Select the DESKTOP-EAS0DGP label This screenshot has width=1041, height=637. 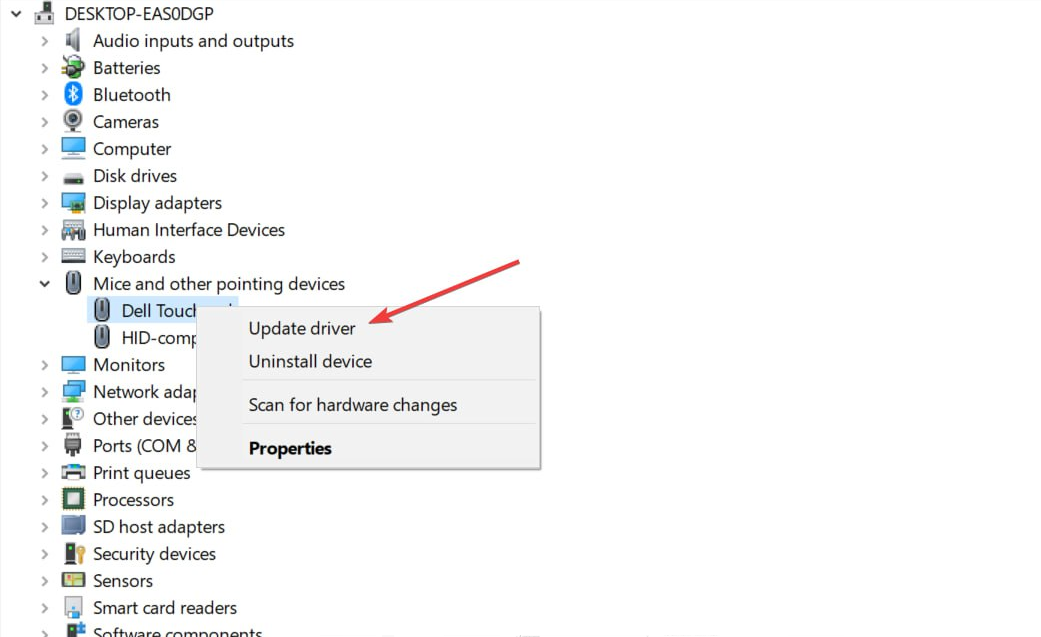[139, 13]
